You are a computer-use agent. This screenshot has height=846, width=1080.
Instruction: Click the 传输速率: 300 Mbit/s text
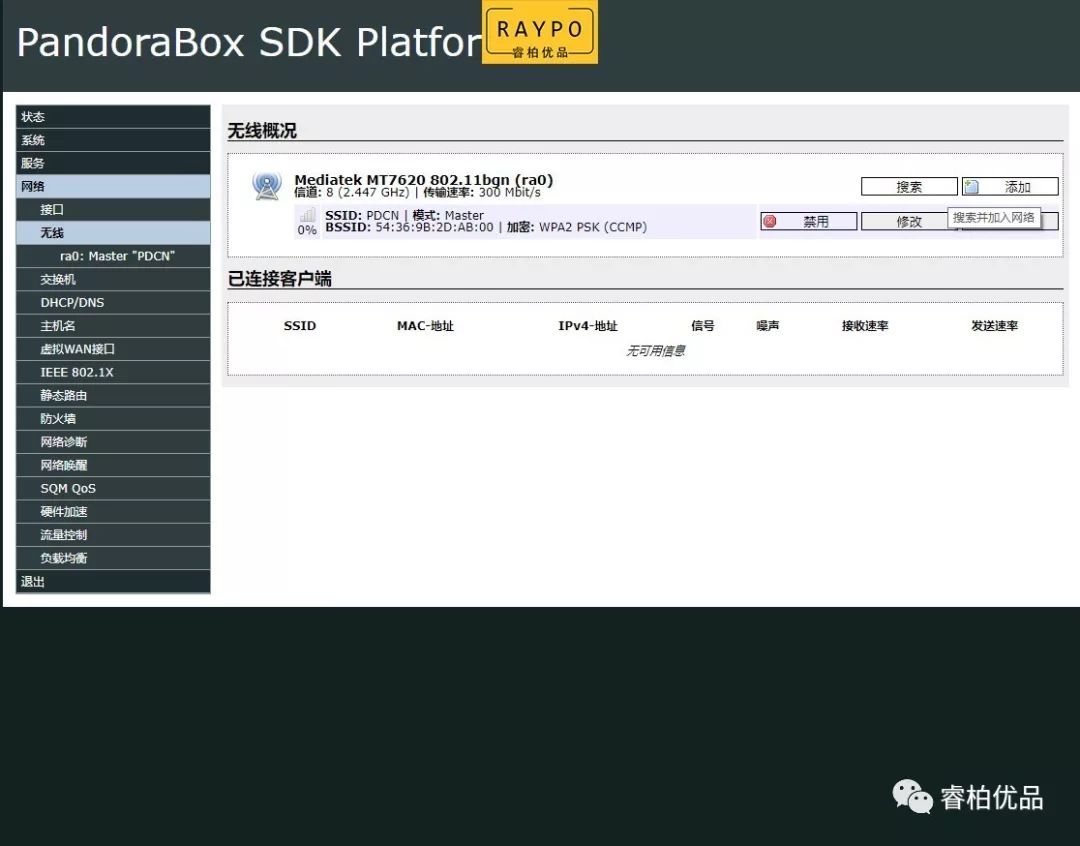[481, 192]
